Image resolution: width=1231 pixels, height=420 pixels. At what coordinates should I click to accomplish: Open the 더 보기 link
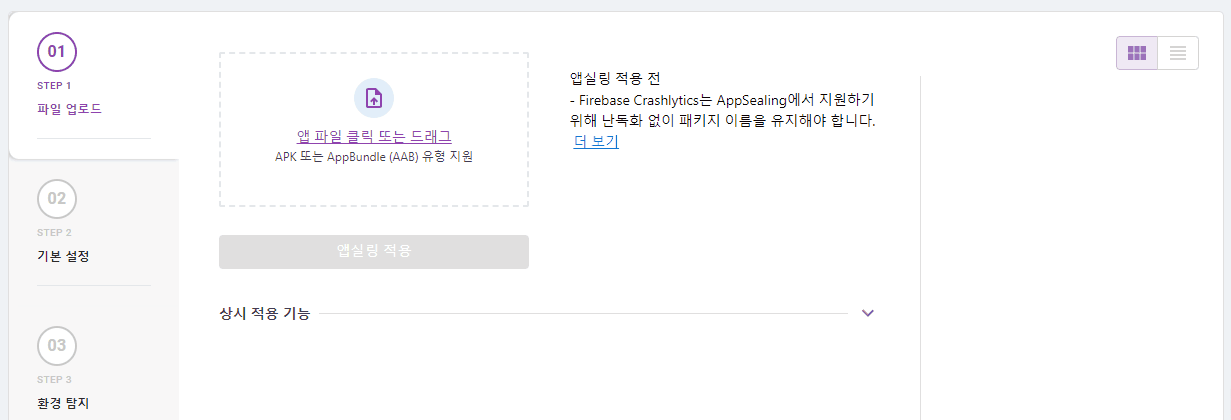tap(596, 141)
